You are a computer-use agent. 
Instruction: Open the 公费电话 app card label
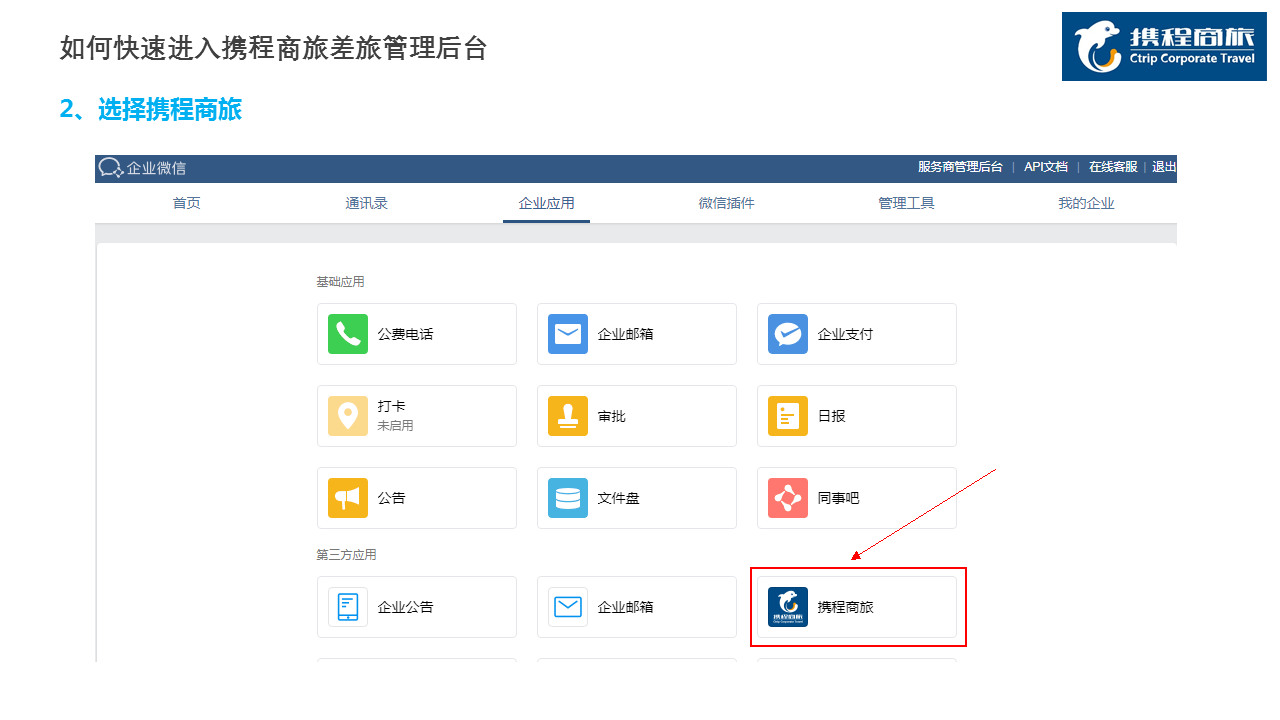[406, 334]
